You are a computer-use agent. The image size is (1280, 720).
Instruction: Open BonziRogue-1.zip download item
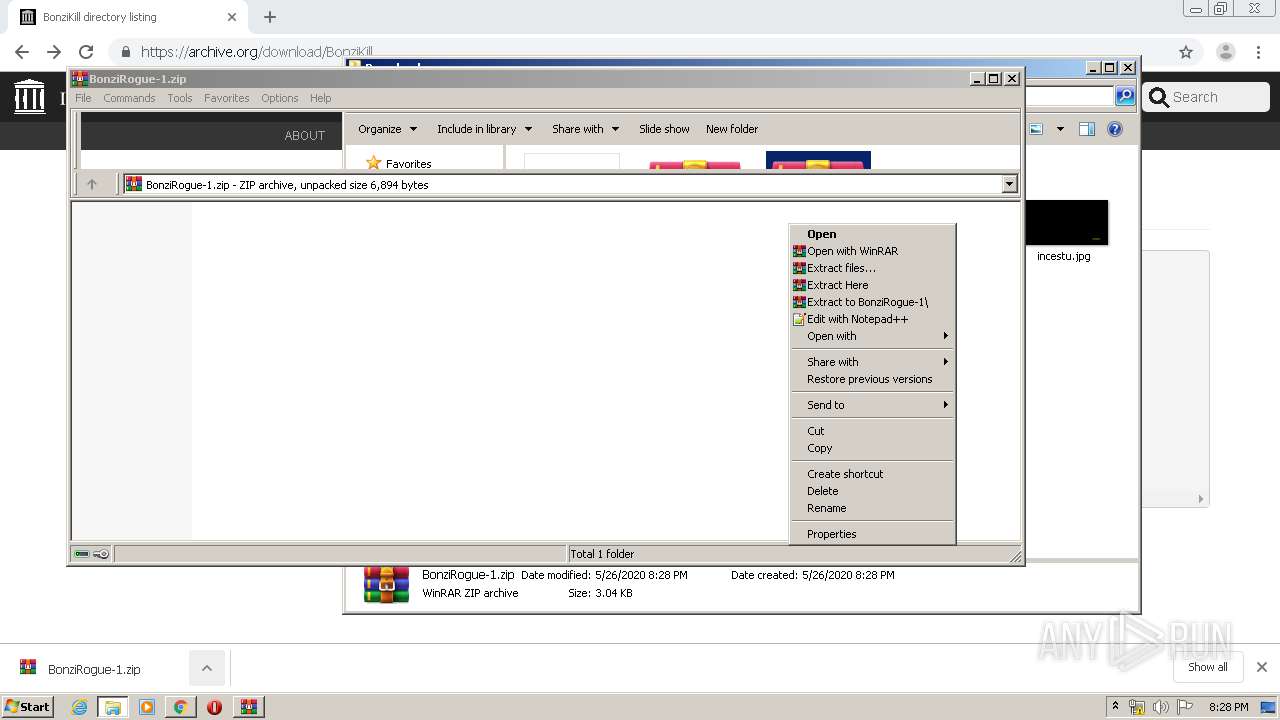click(x=94, y=669)
